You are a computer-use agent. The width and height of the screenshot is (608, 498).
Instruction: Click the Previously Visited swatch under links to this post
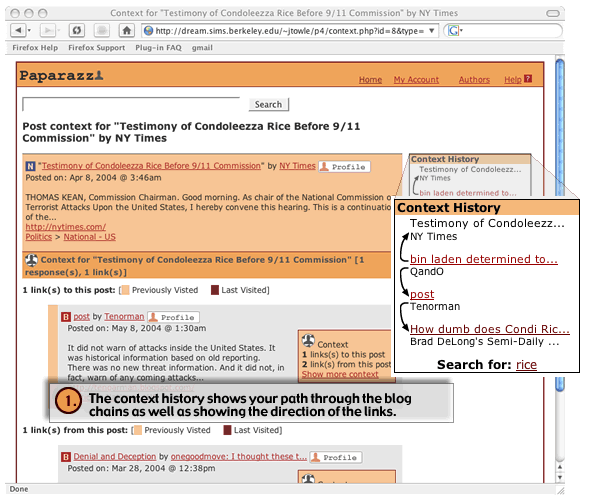[126, 290]
